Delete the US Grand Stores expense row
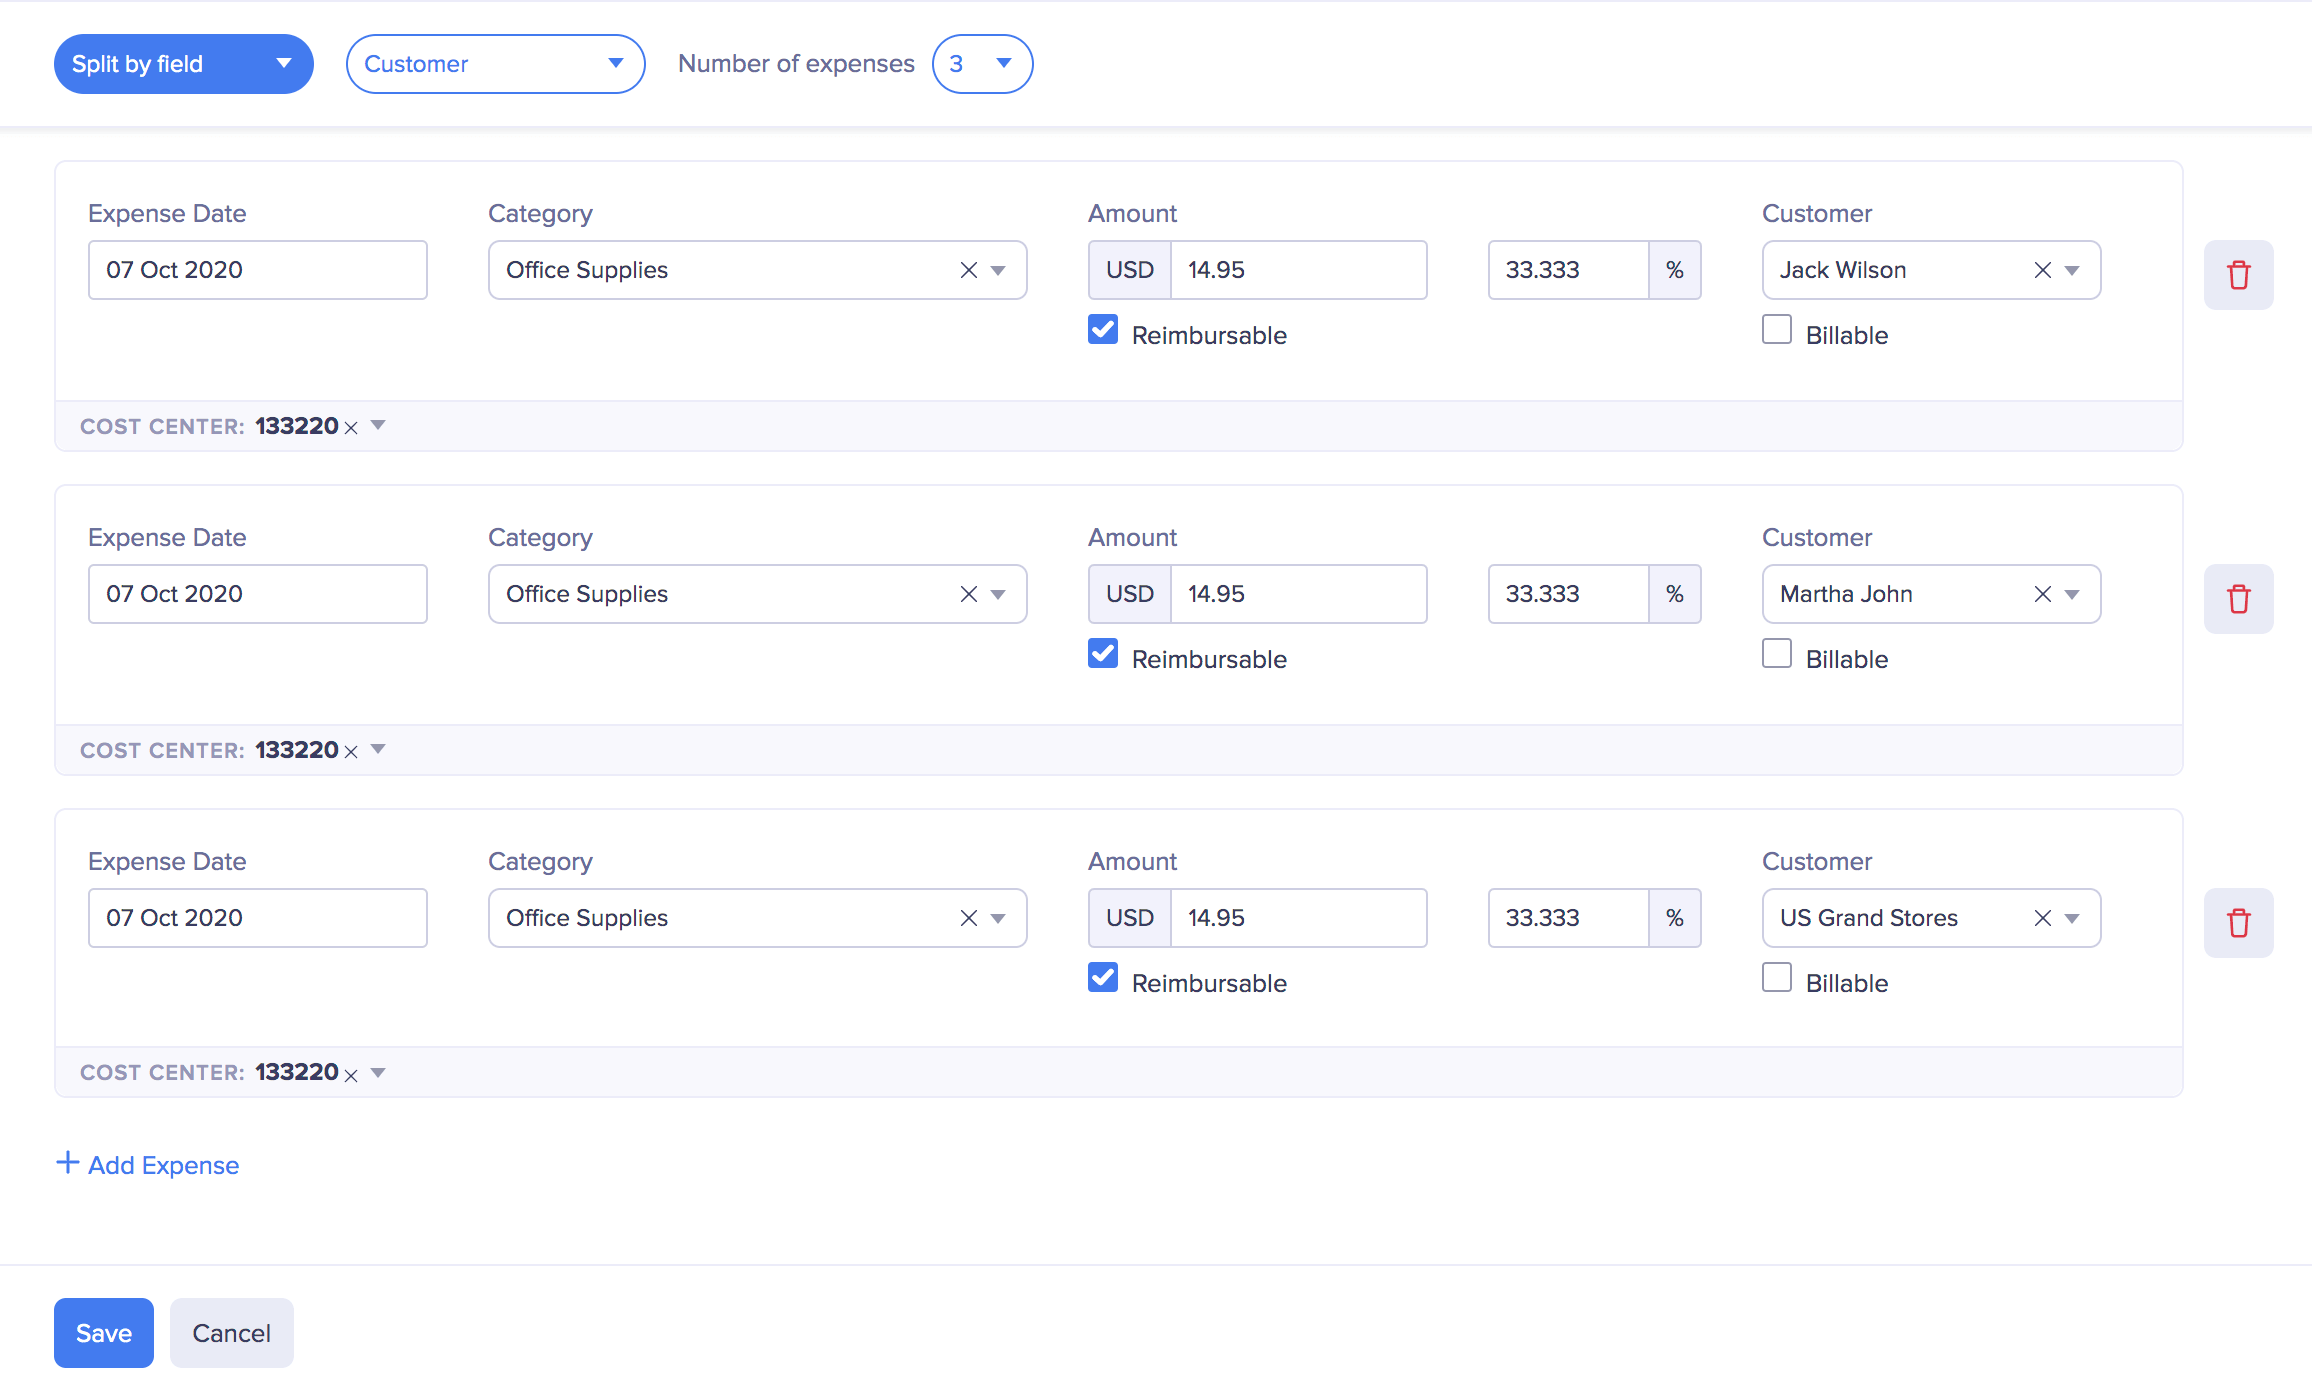Image resolution: width=2312 pixels, height=1382 pixels. (2238, 923)
